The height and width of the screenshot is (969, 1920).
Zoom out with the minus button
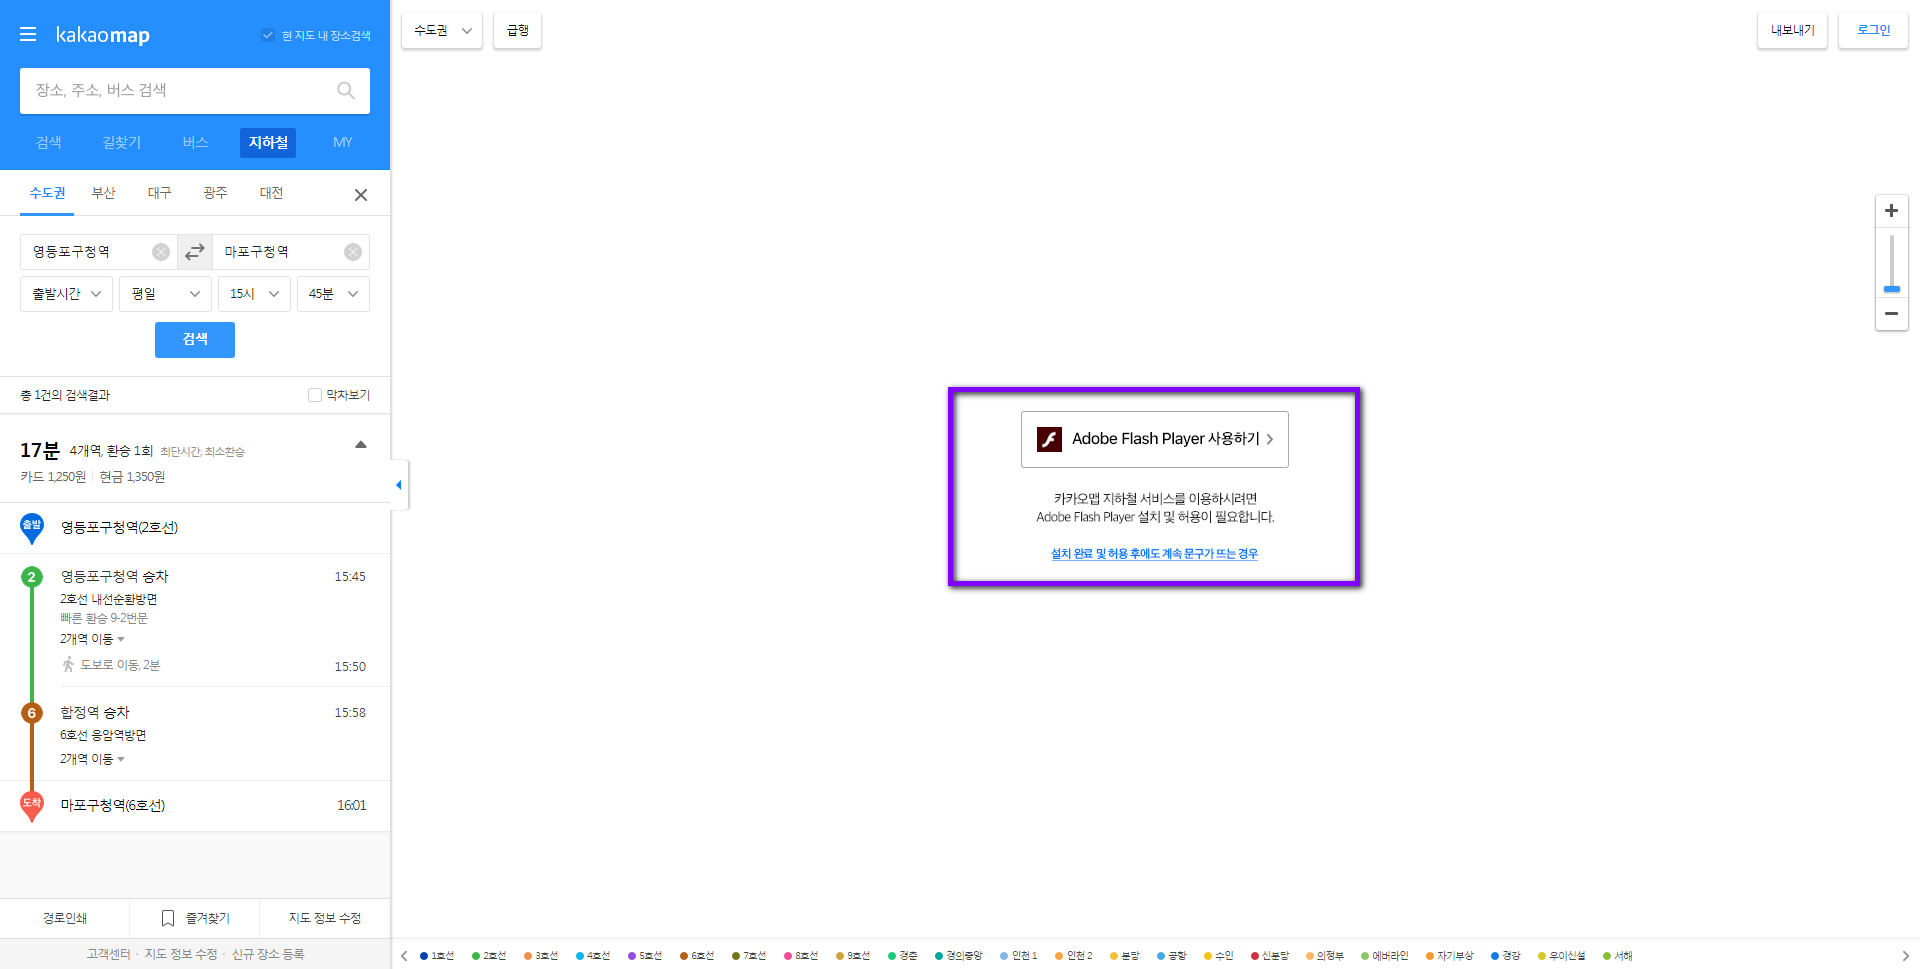(x=1891, y=313)
